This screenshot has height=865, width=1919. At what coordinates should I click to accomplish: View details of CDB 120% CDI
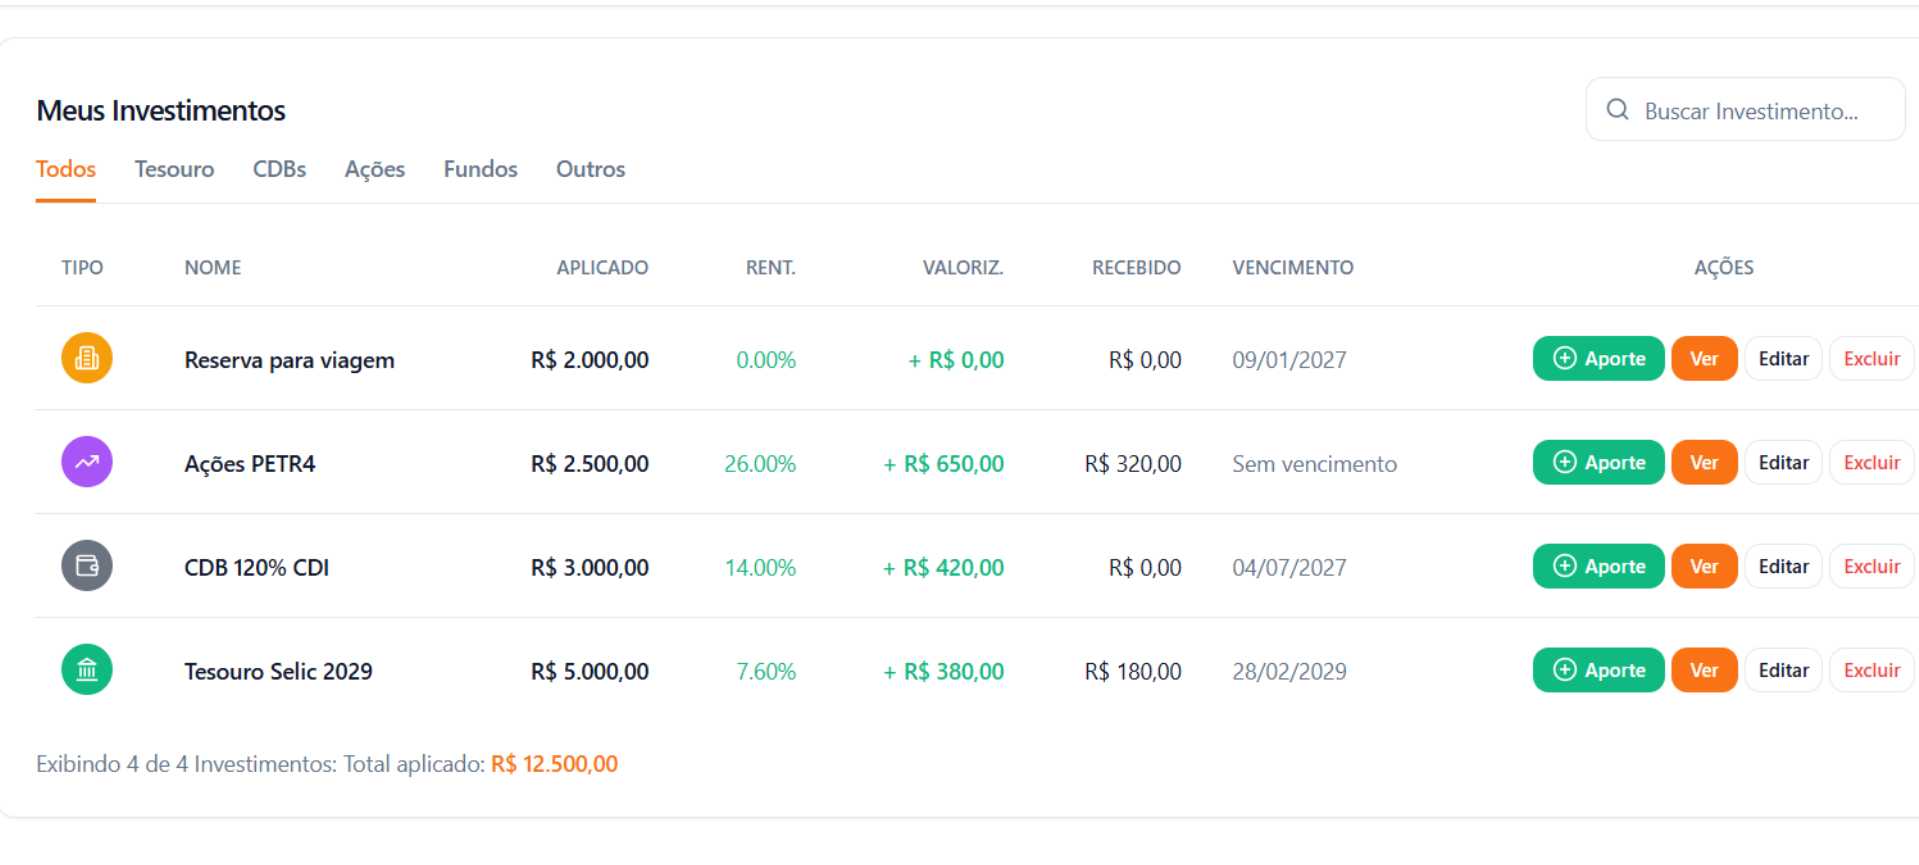click(x=1703, y=567)
